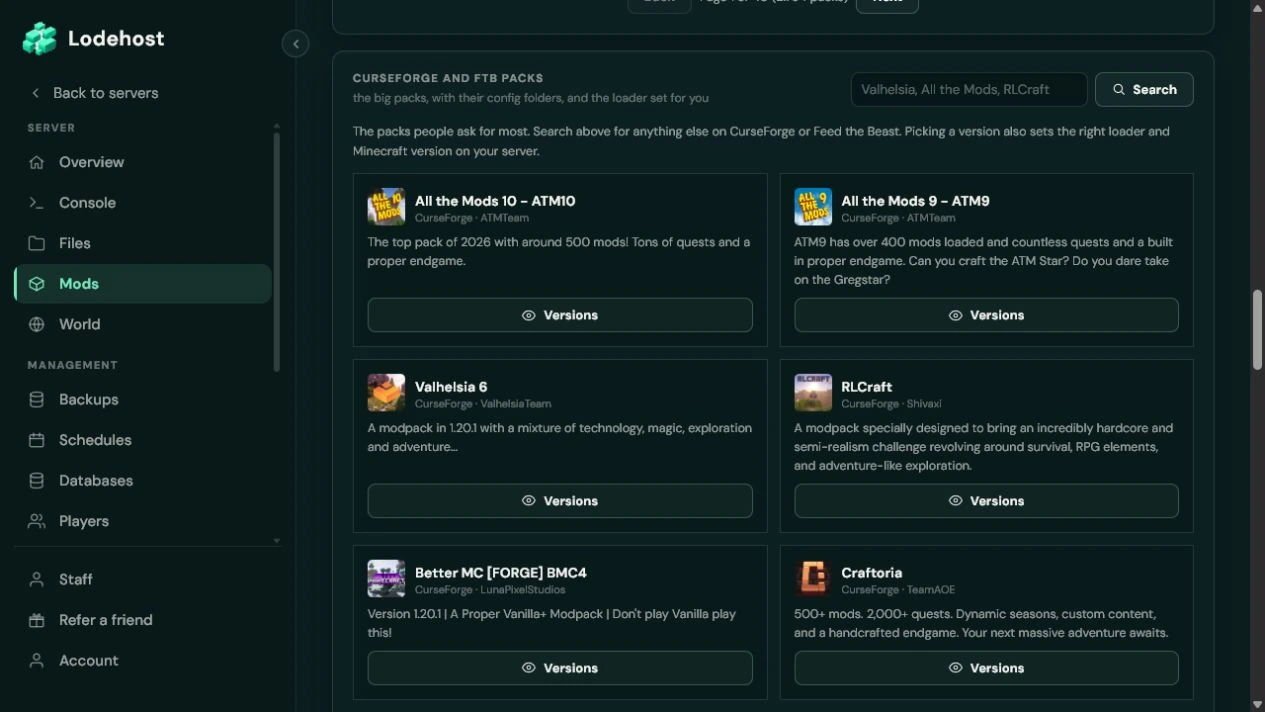Click the Better MC pack thumbnail

386,579
